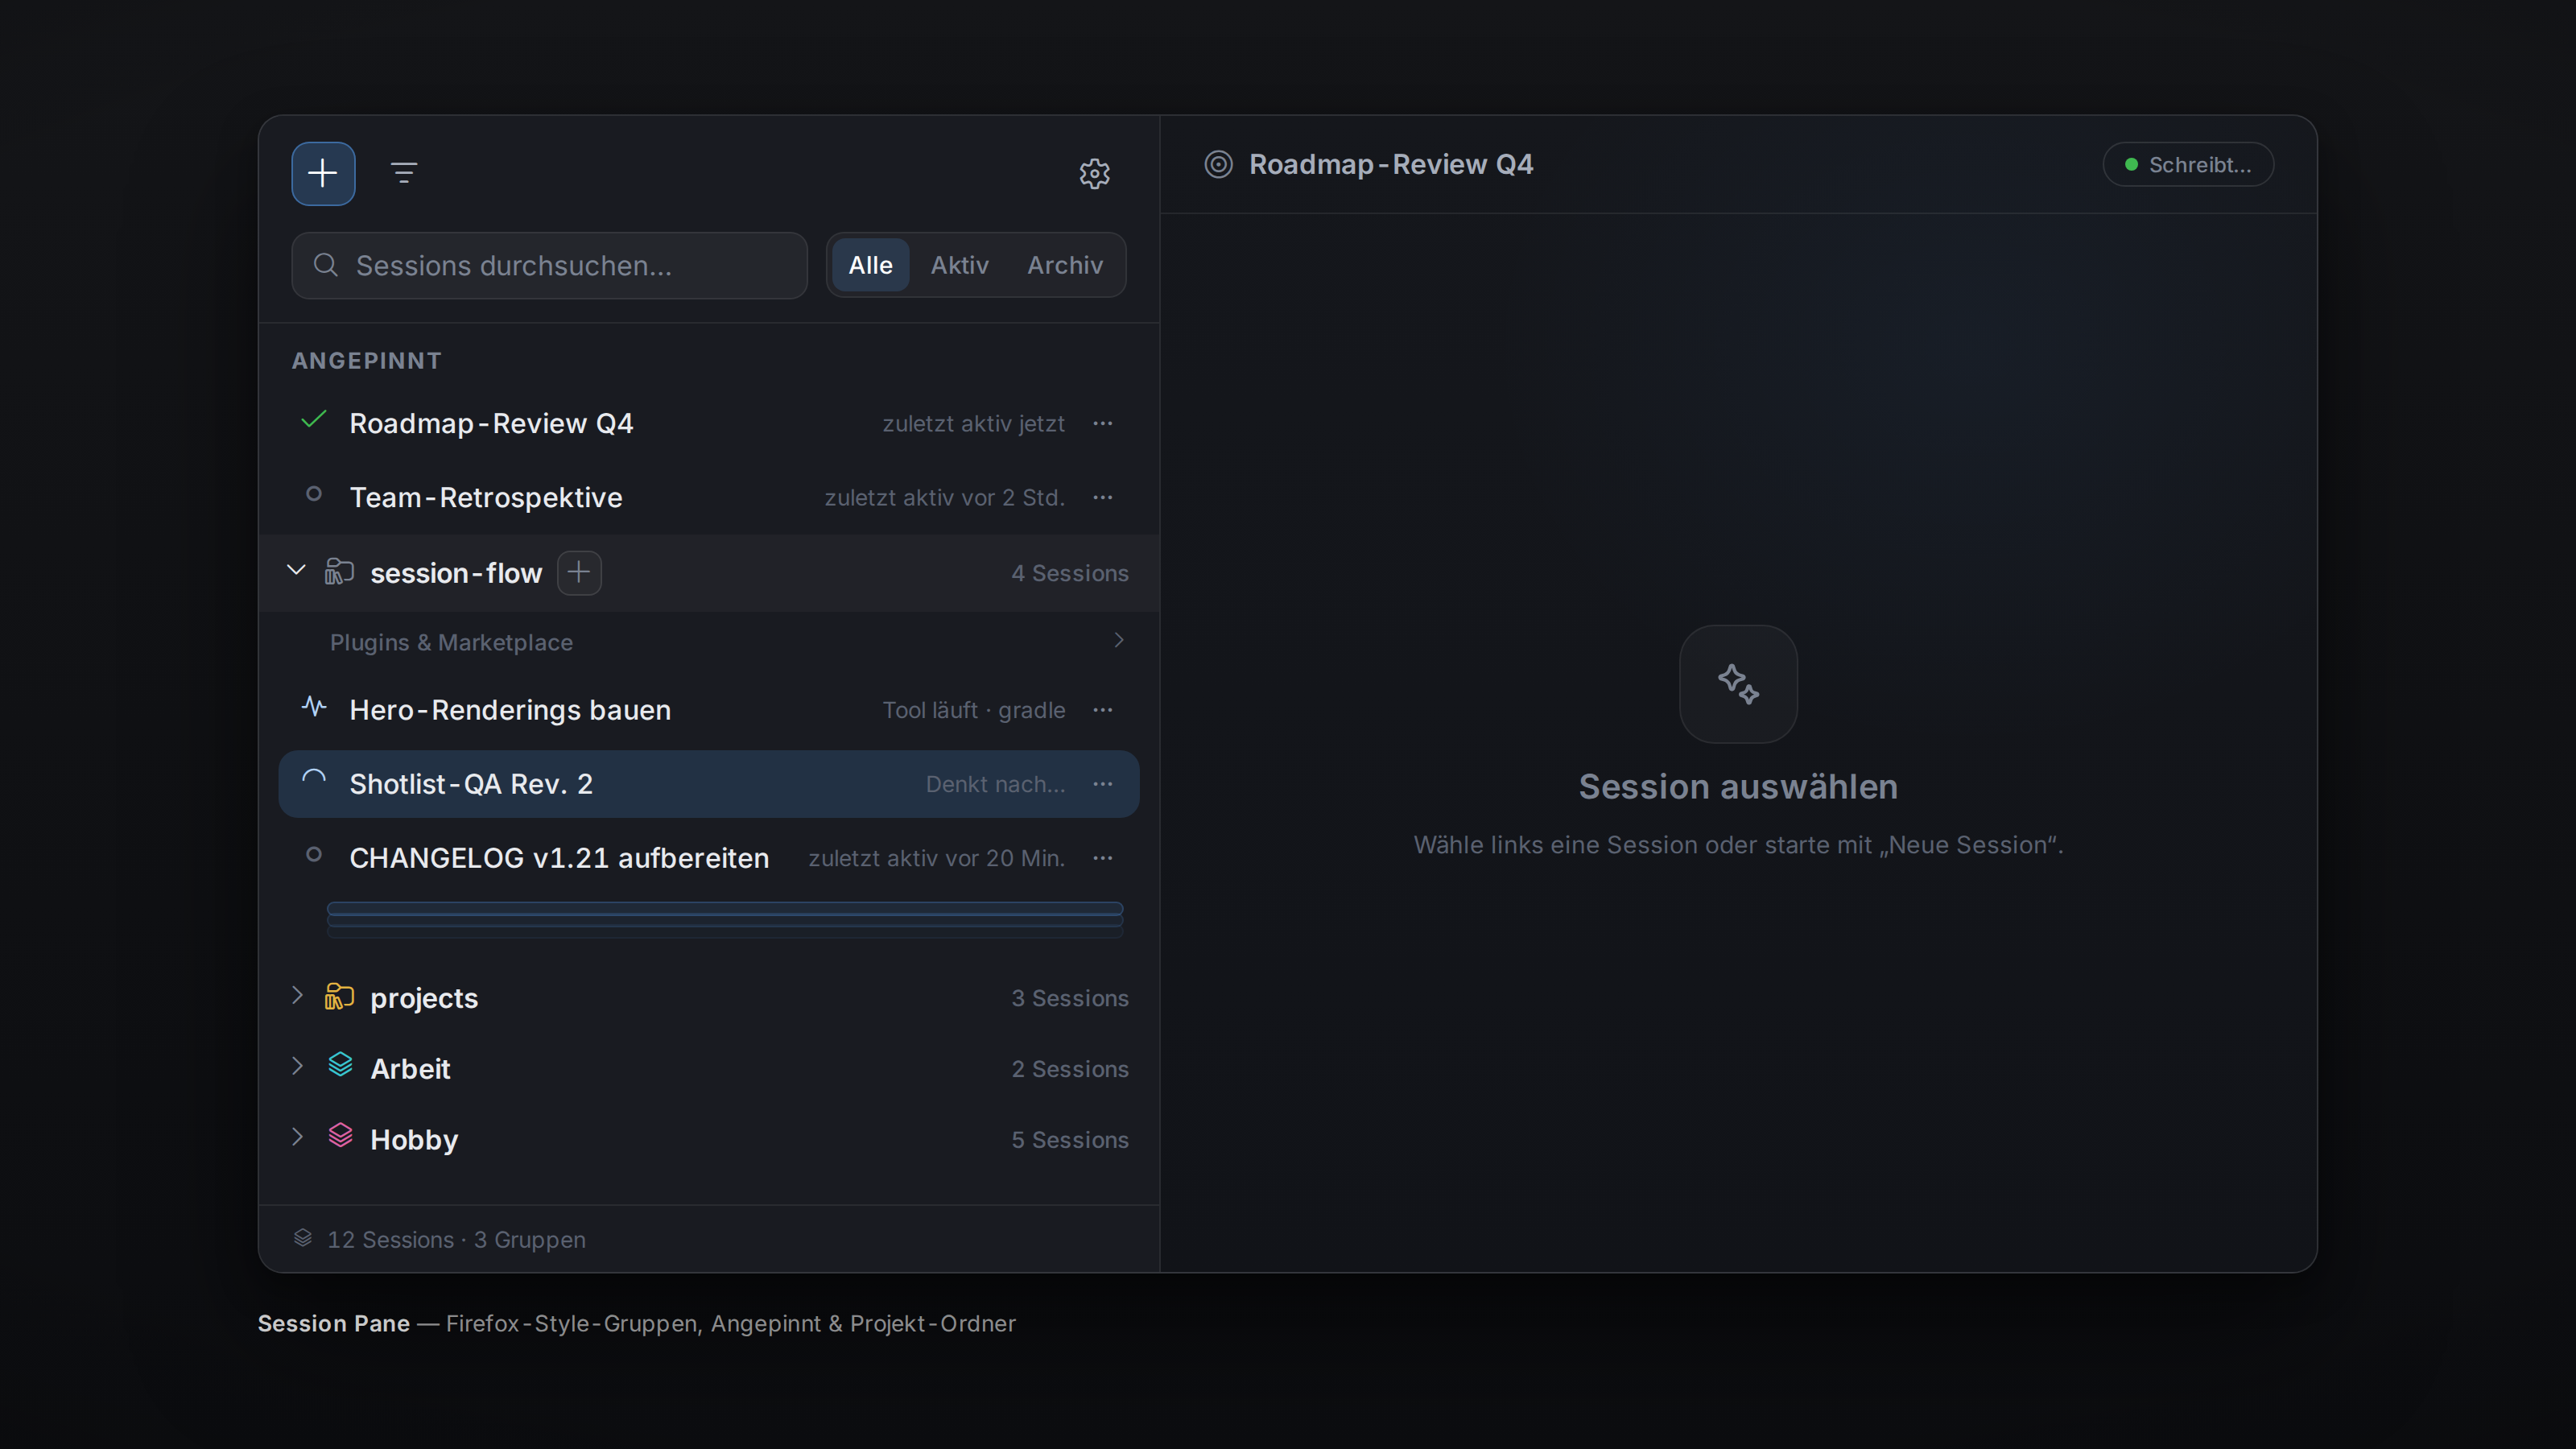Click activity pulse icon on Hero-Renderings
2576x1449 pixels.
pyautogui.click(x=314, y=707)
